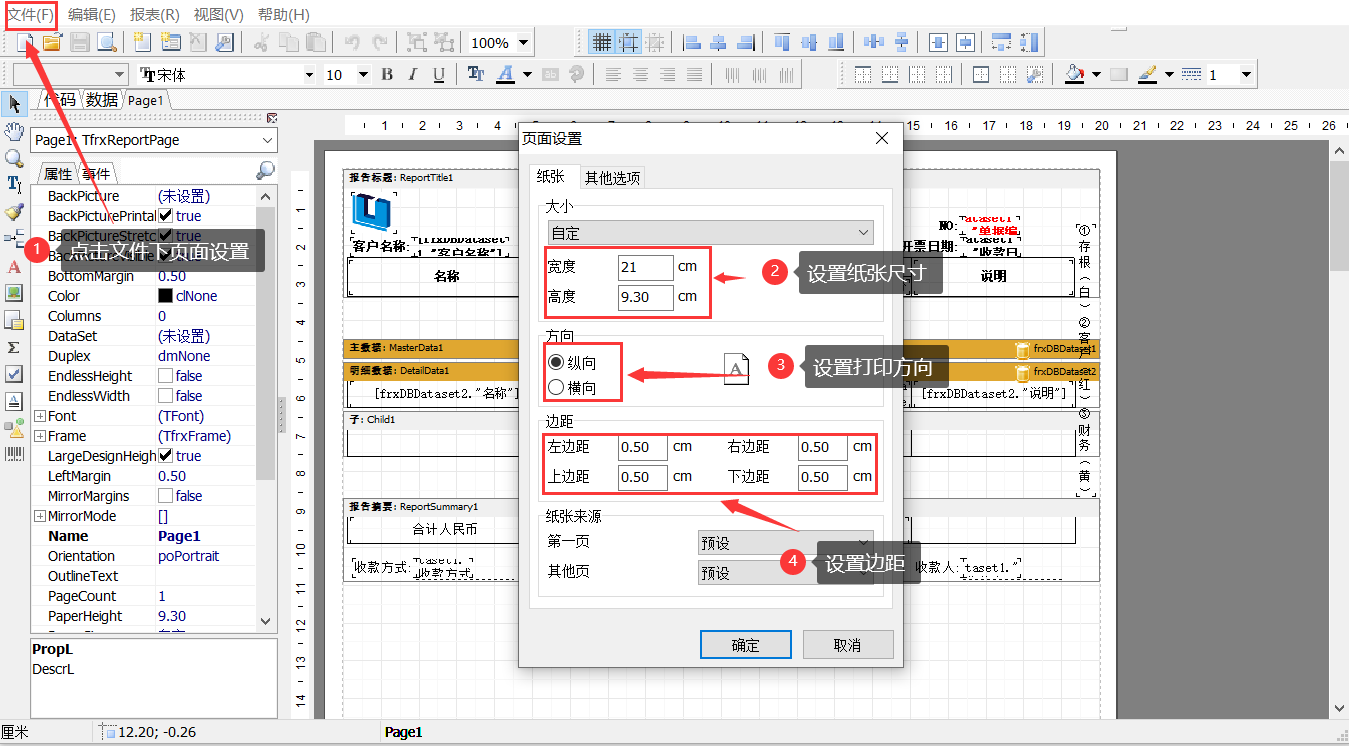Click the Duplex dmNone value
Image resolution: width=1349 pixels, height=746 pixels.
[x=184, y=356]
